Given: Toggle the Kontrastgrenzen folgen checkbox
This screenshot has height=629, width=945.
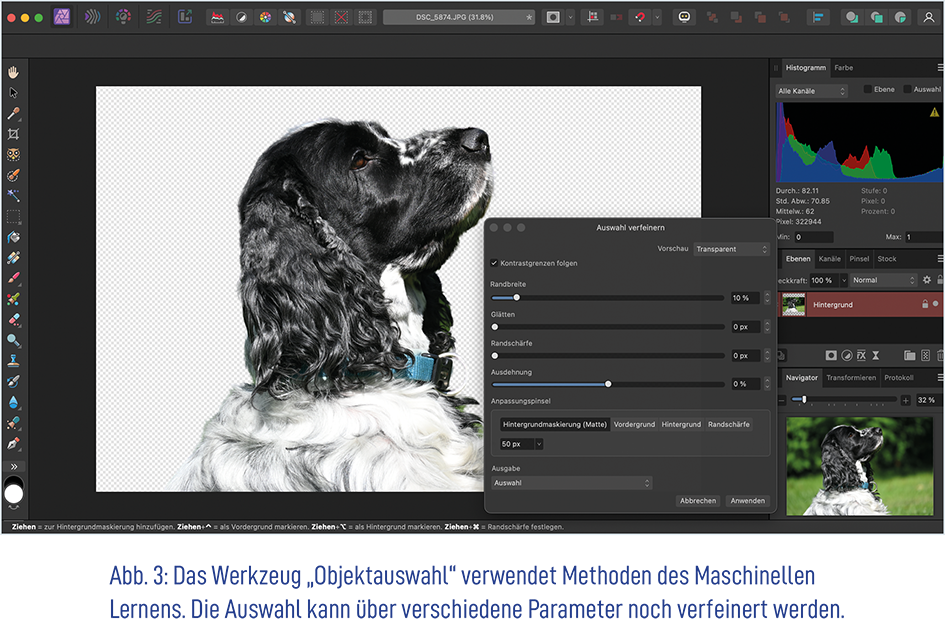Looking at the screenshot, I should point(494,263).
